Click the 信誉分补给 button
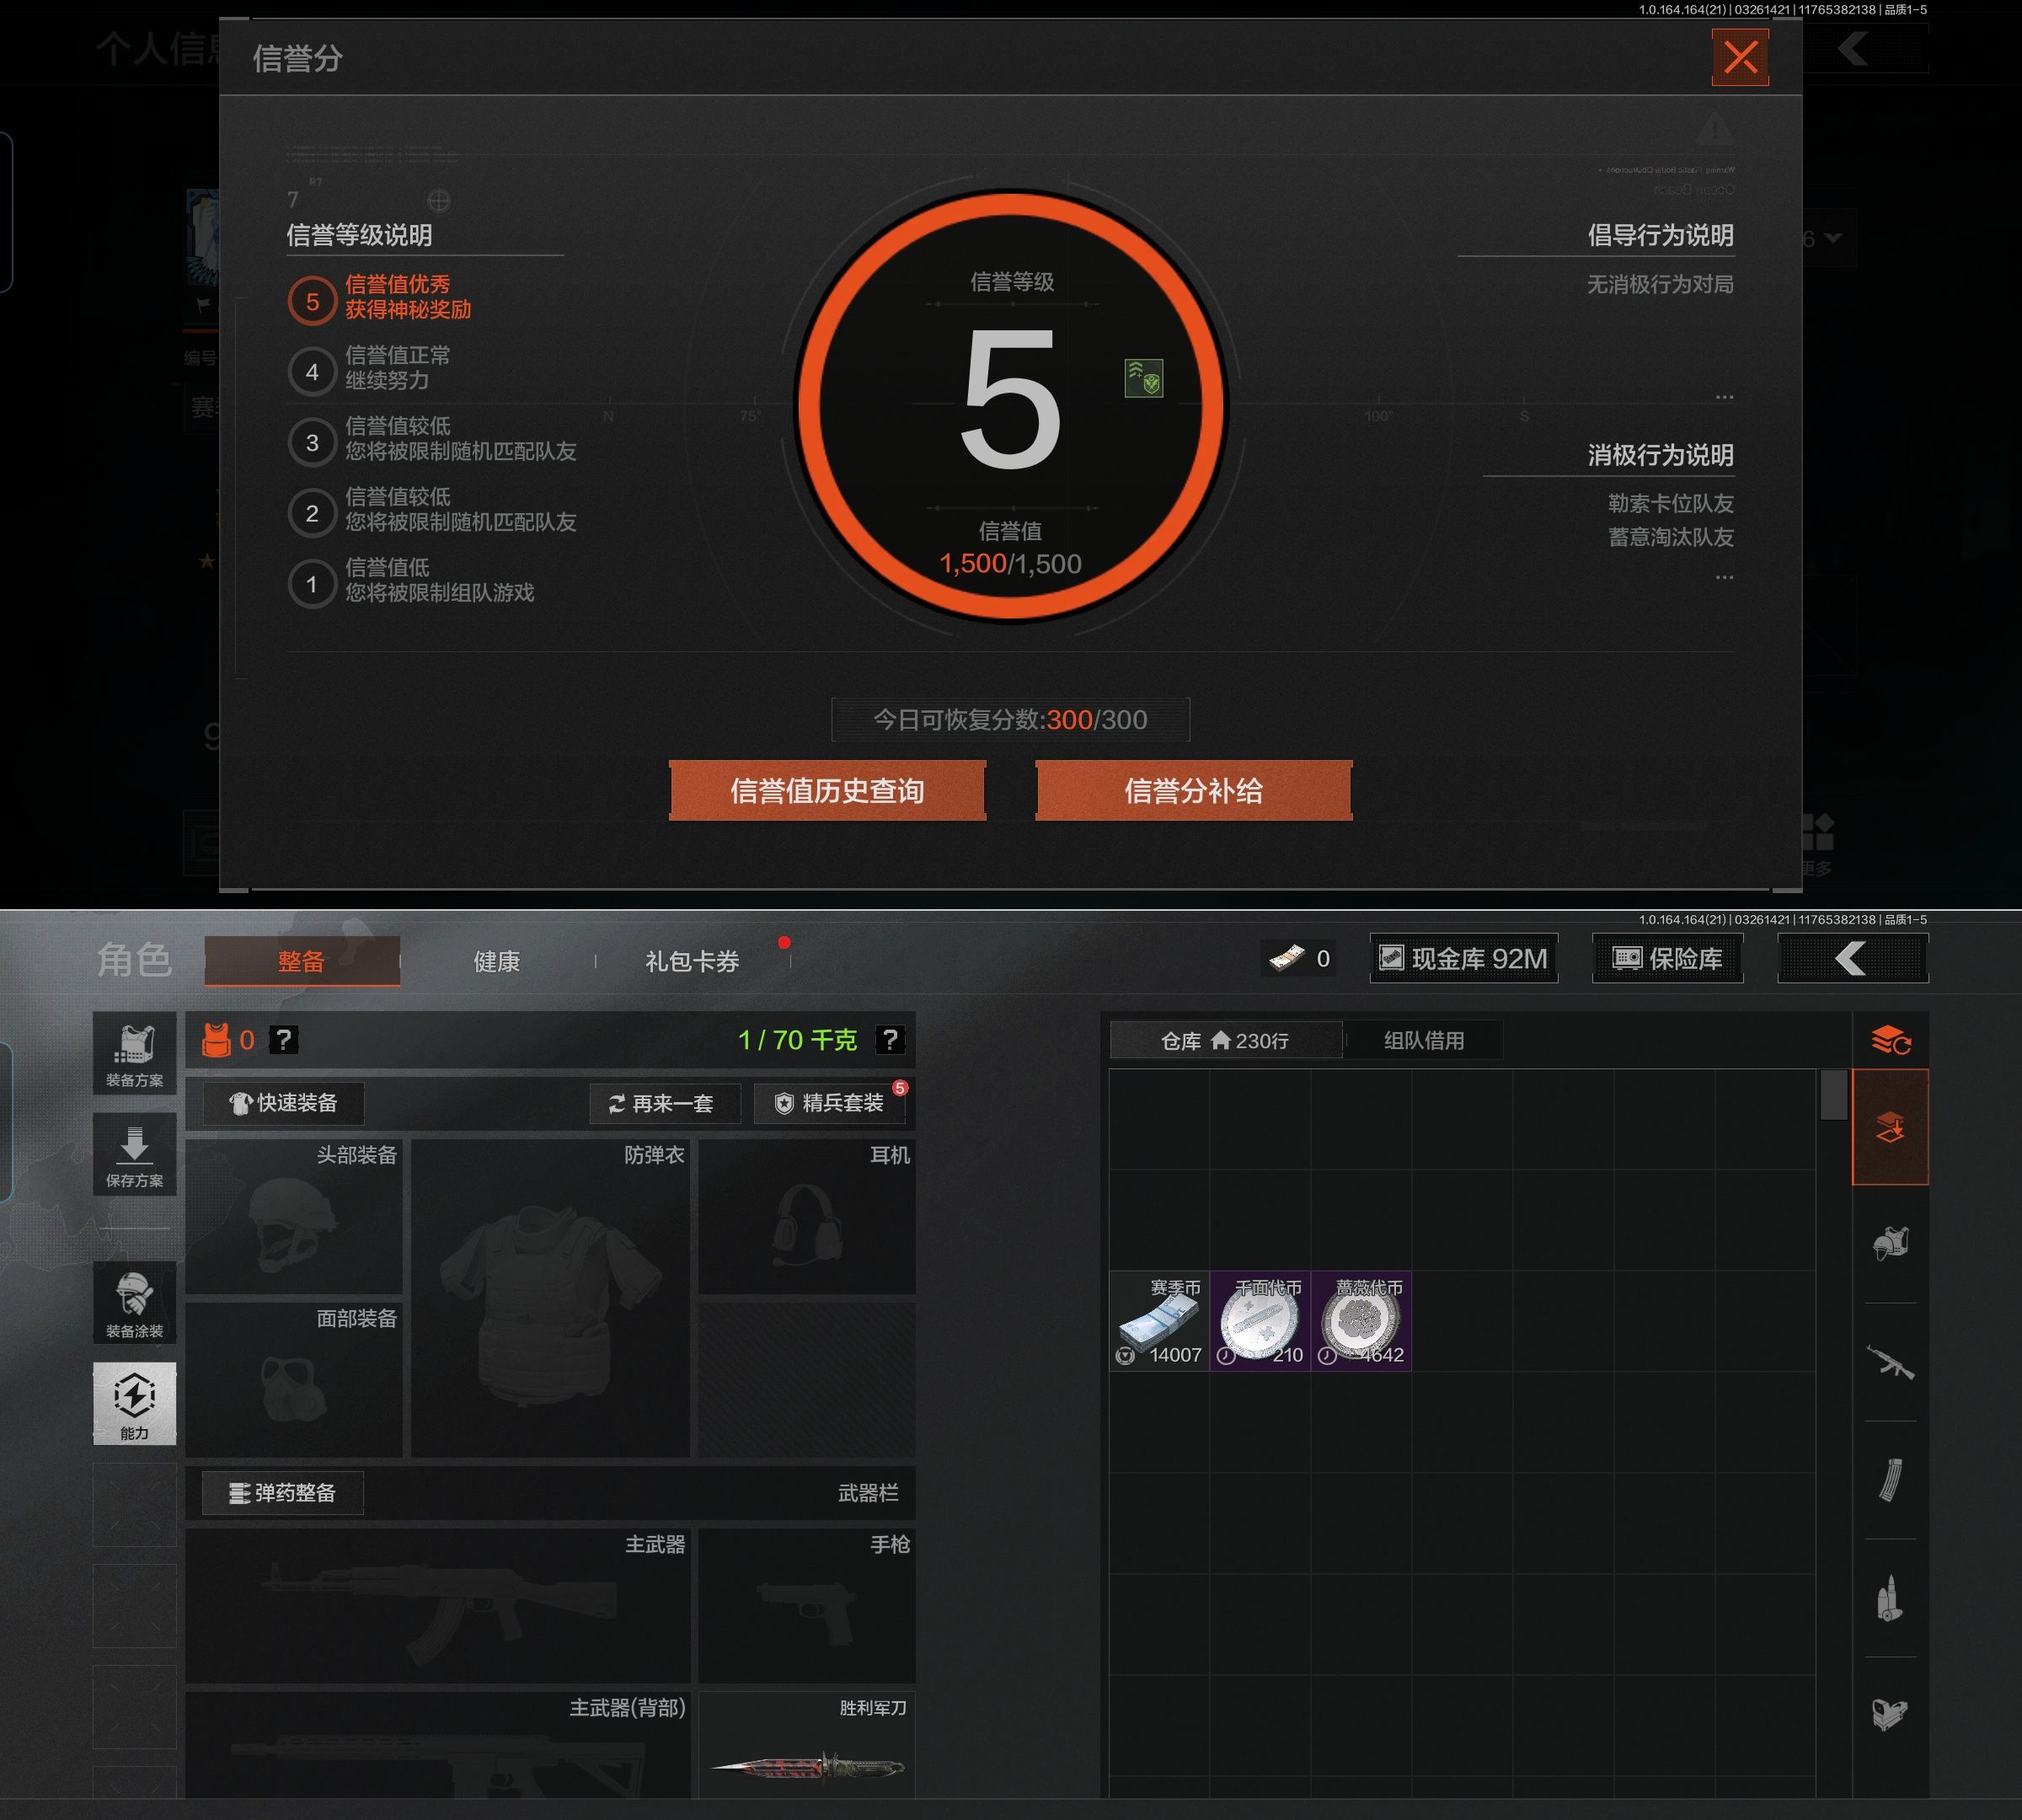This screenshot has width=2022, height=1820. pyautogui.click(x=1193, y=791)
